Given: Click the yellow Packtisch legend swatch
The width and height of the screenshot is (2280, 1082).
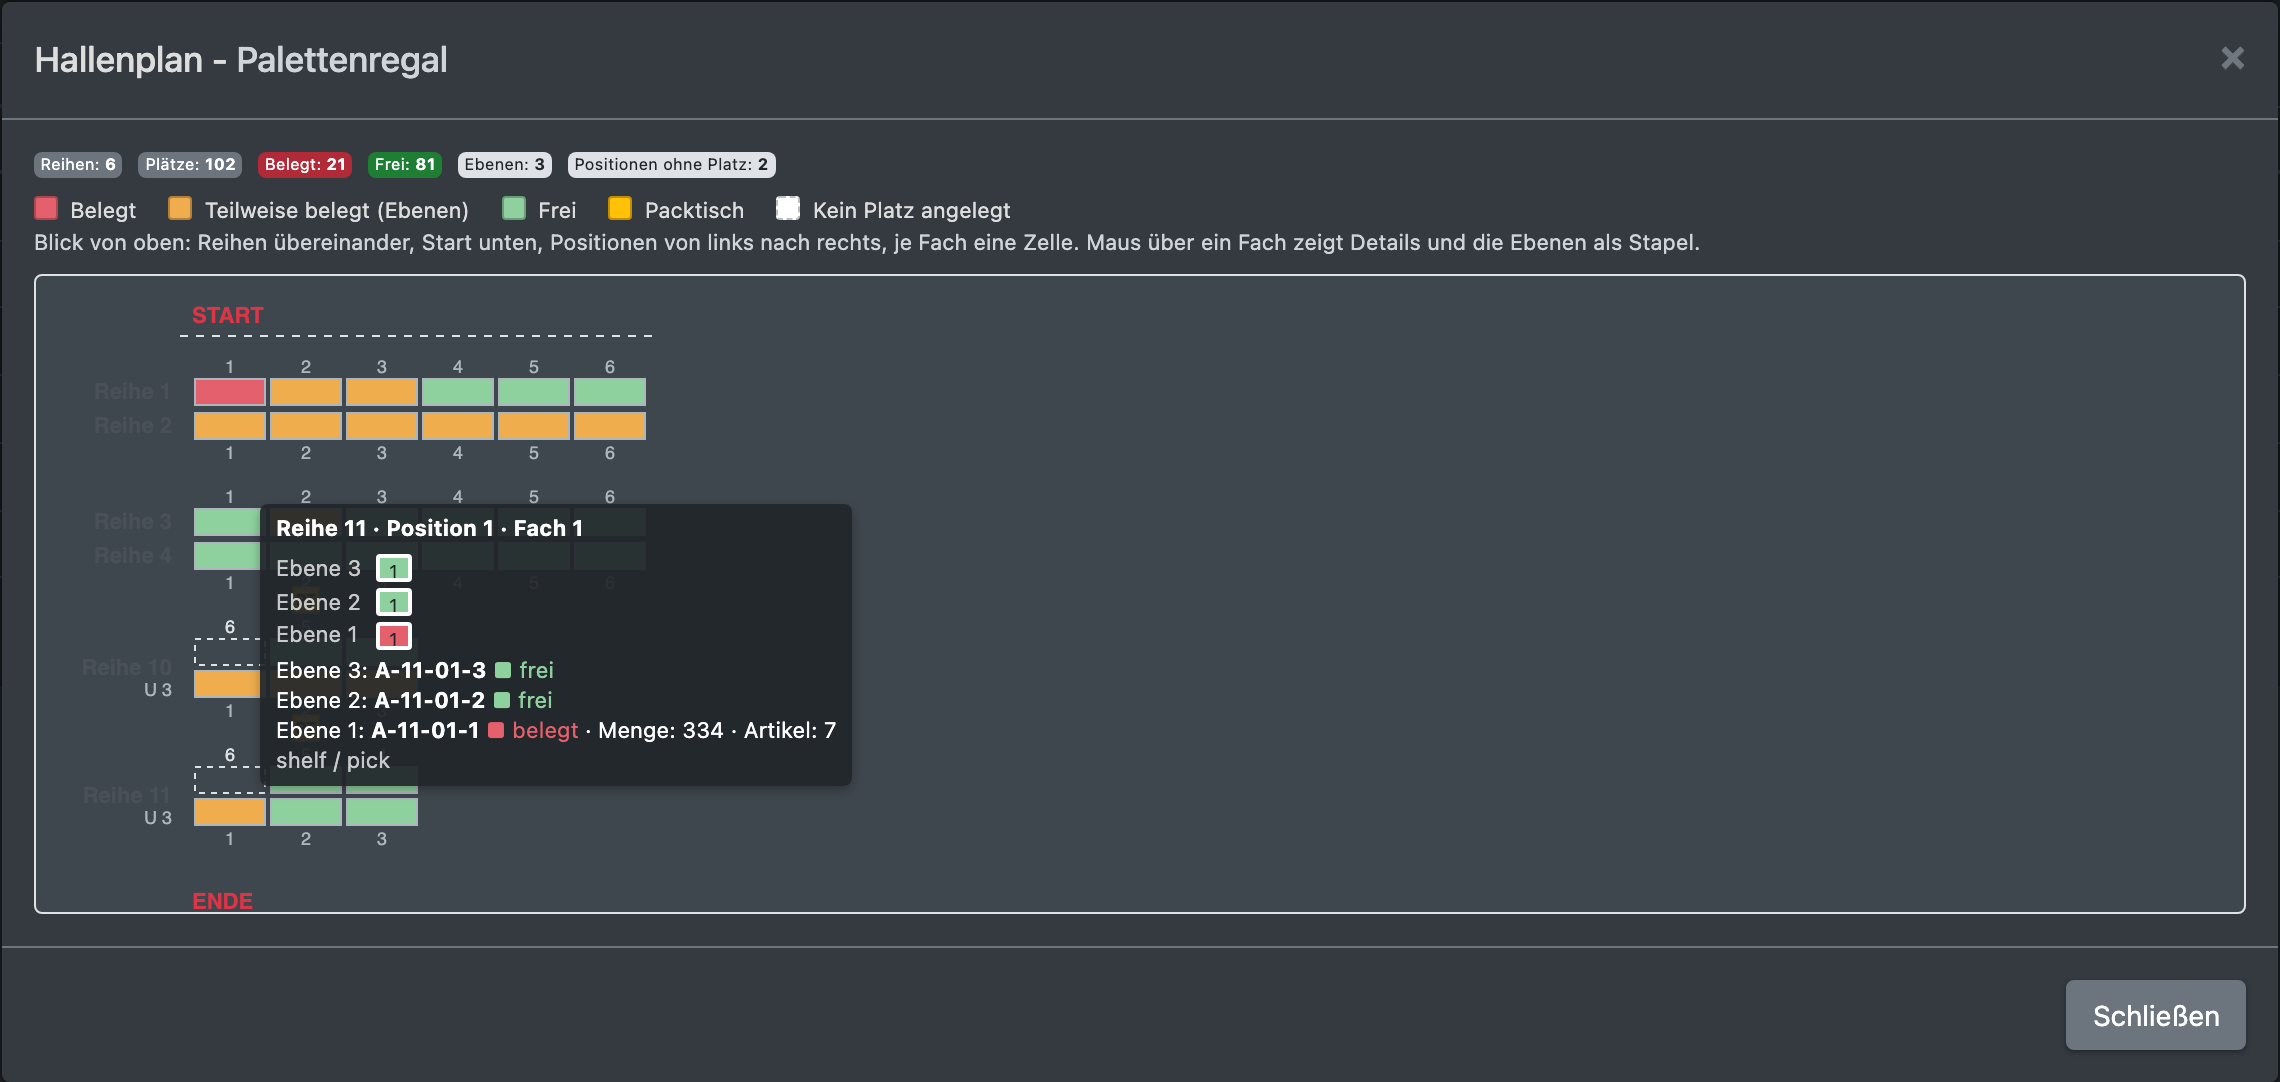Looking at the screenshot, I should pos(620,208).
